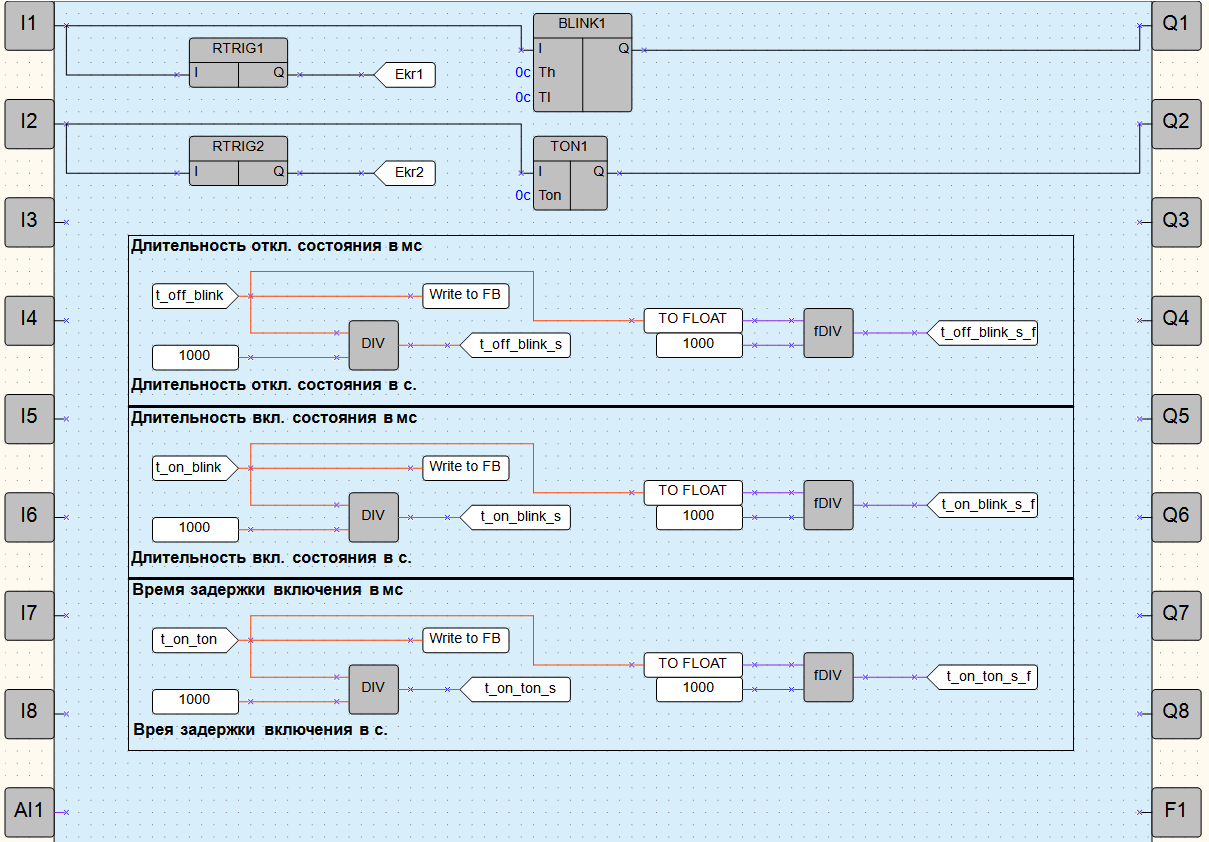Select the F1 output terminal
Viewport: 1209px width, 842px height.
1176,812
